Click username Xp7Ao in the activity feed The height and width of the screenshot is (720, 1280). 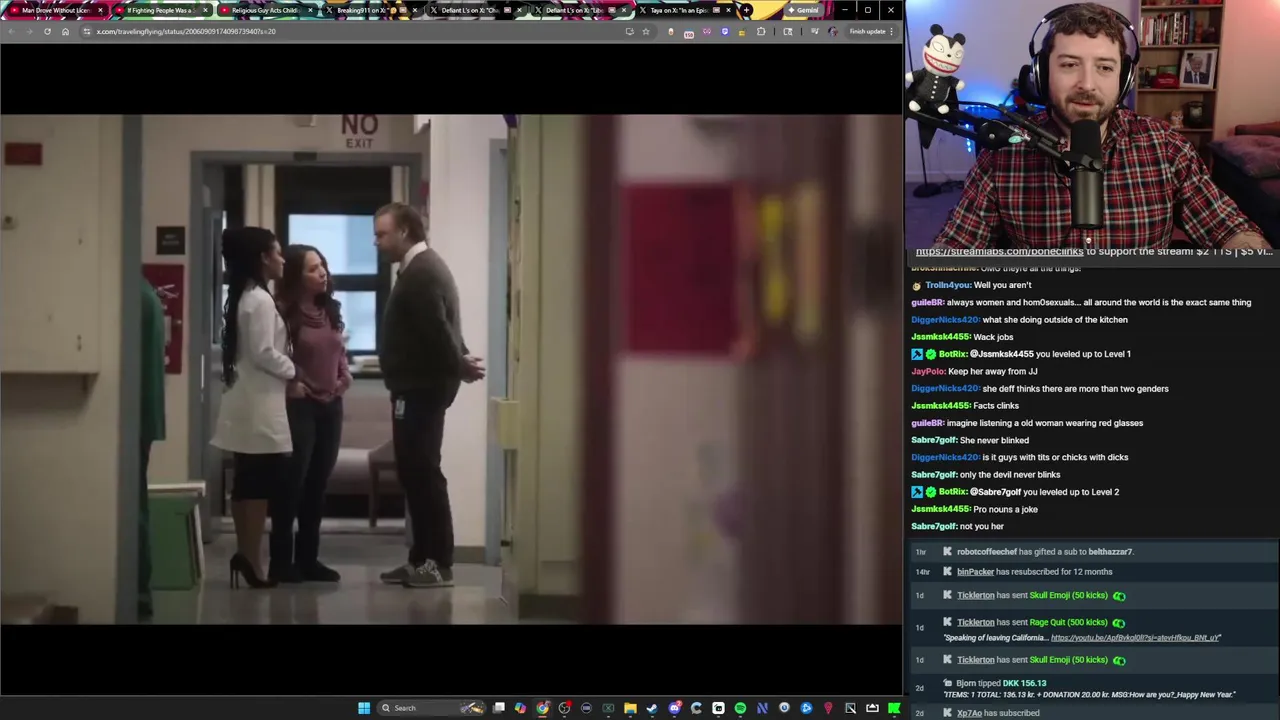[x=969, y=713]
